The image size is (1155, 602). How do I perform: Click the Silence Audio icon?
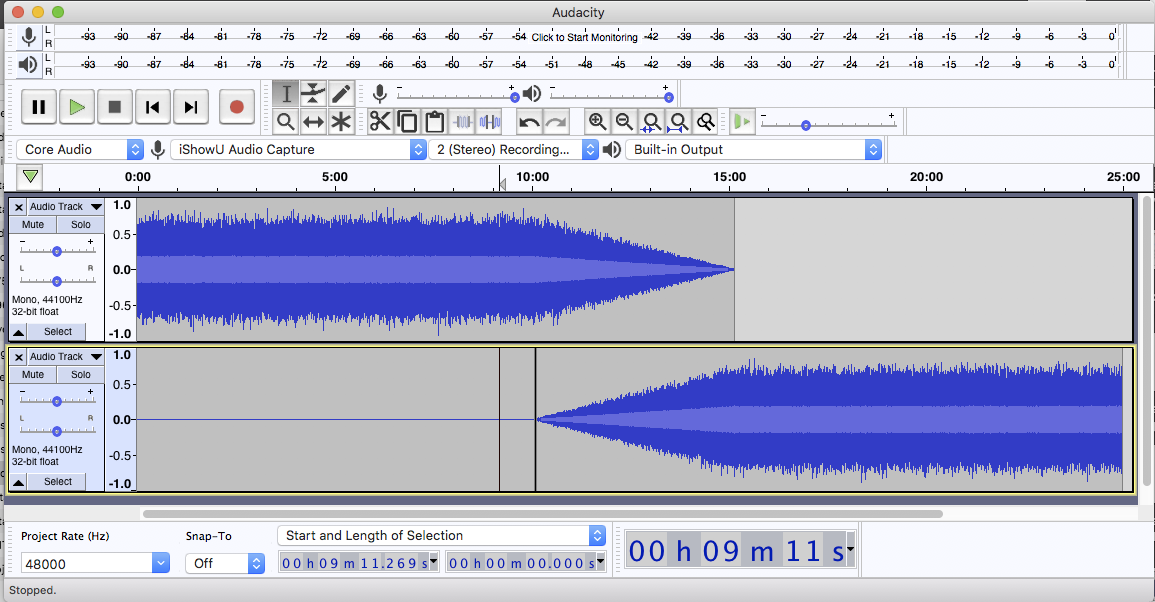click(x=489, y=122)
